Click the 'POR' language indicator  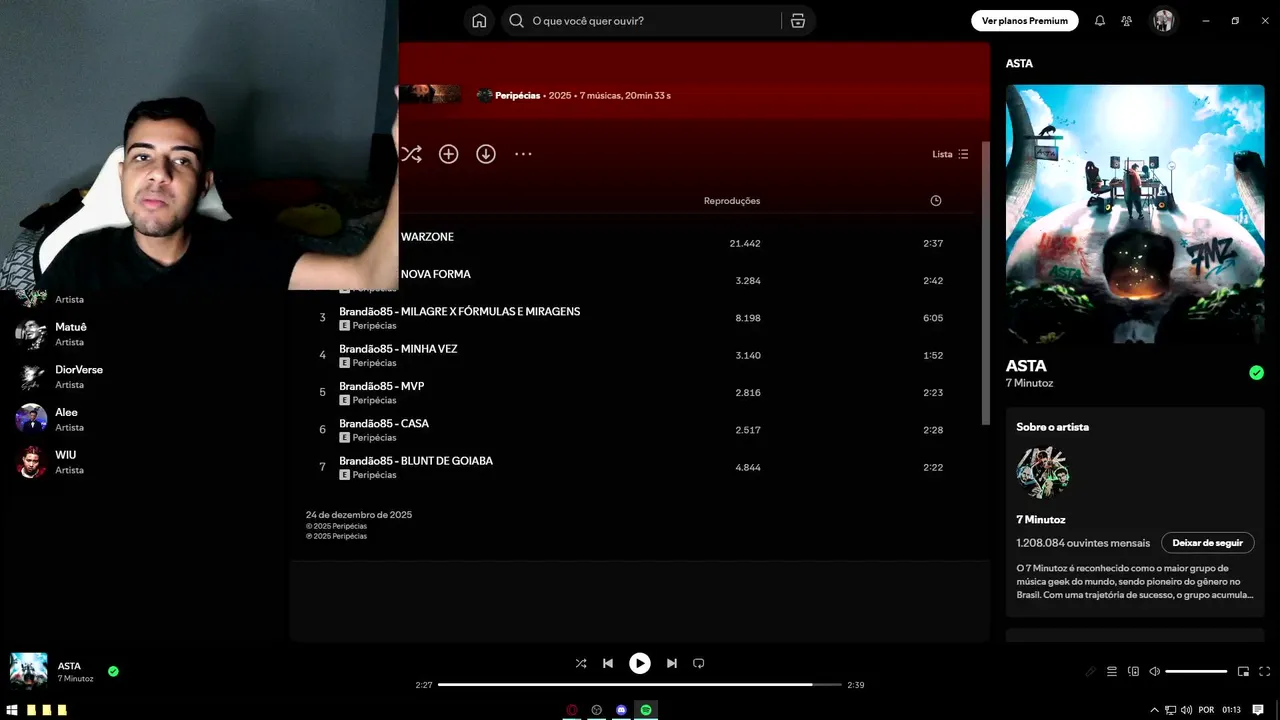click(1206, 710)
